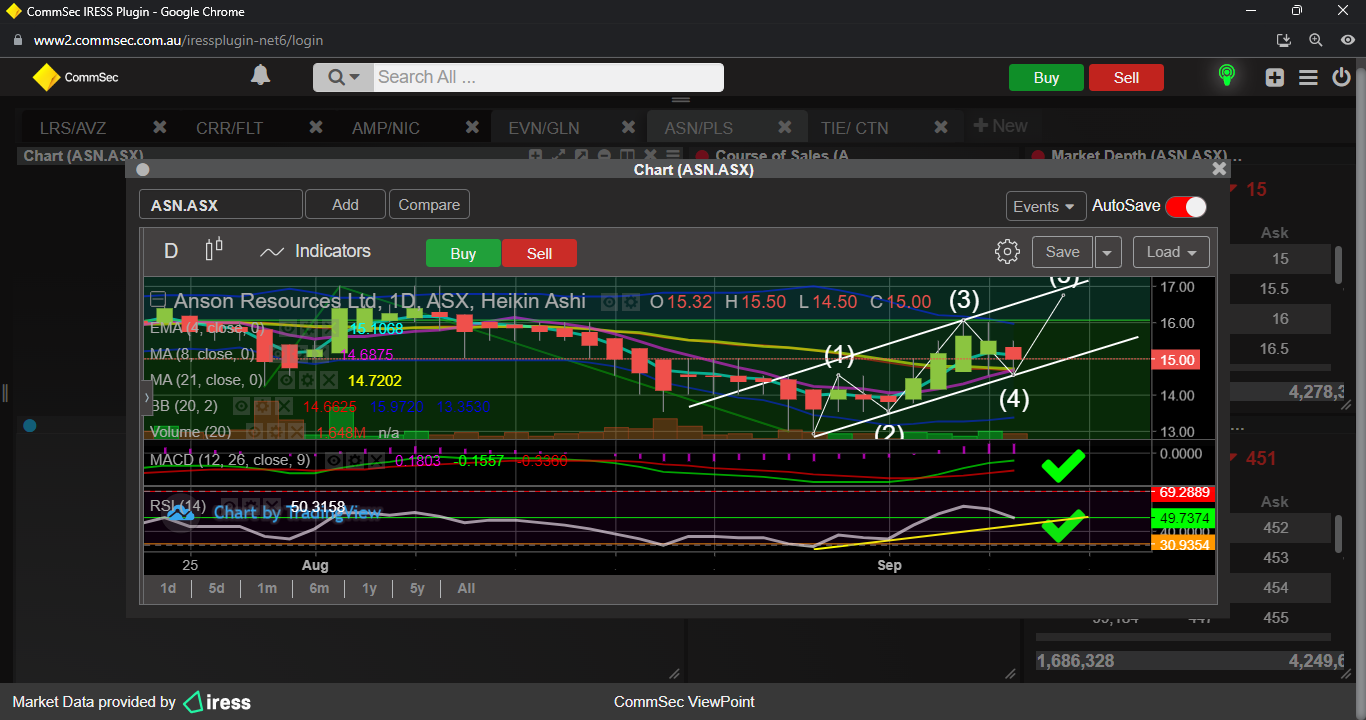Expand the left drawing tools panel arrow

(148, 398)
